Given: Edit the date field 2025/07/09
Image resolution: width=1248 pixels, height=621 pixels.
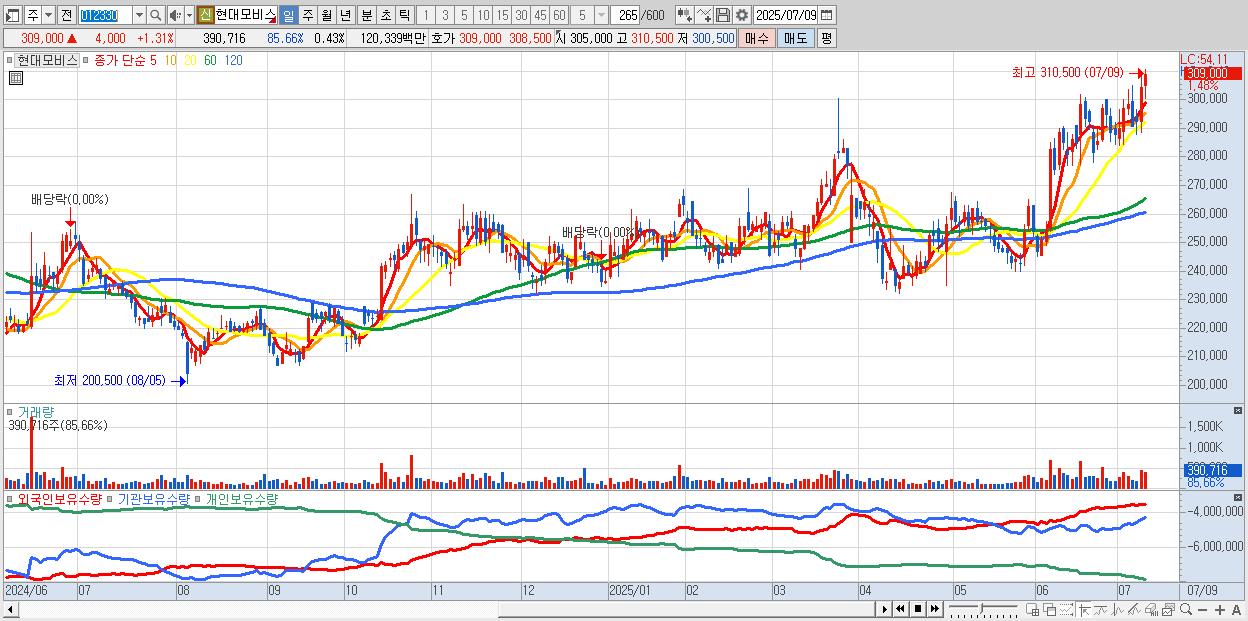Looking at the screenshot, I should coord(786,15).
